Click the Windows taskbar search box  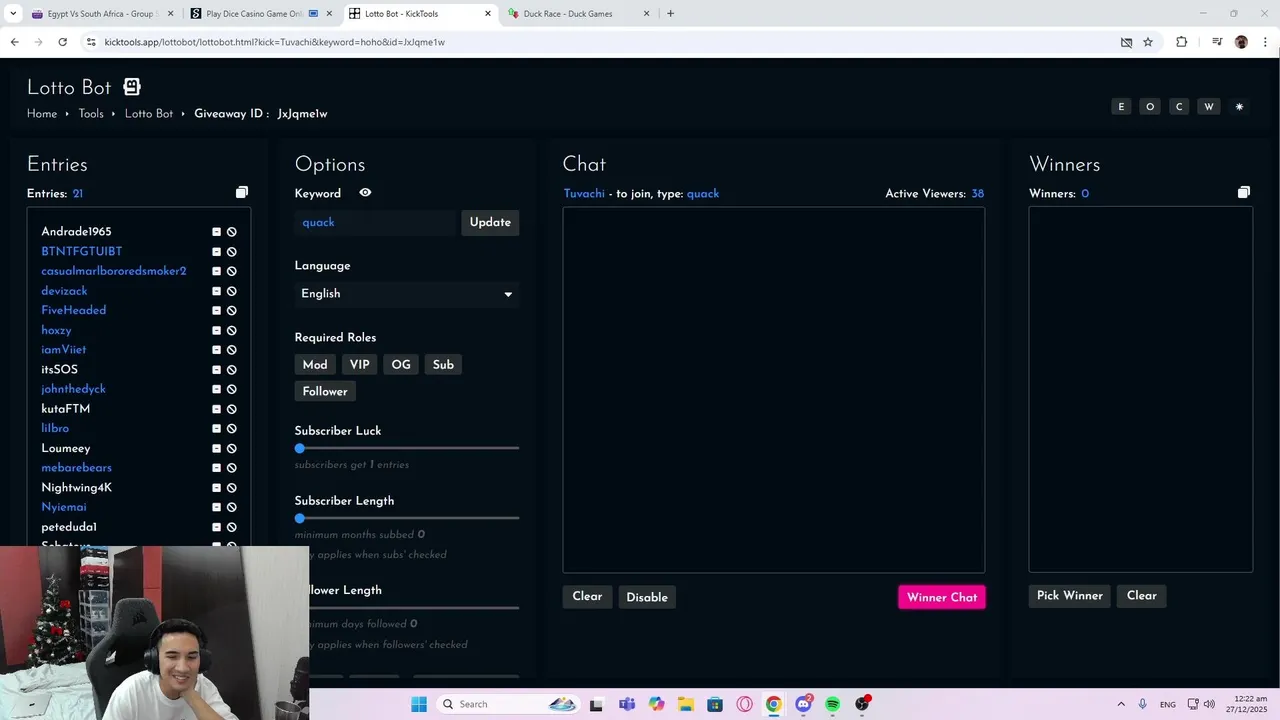click(x=506, y=704)
